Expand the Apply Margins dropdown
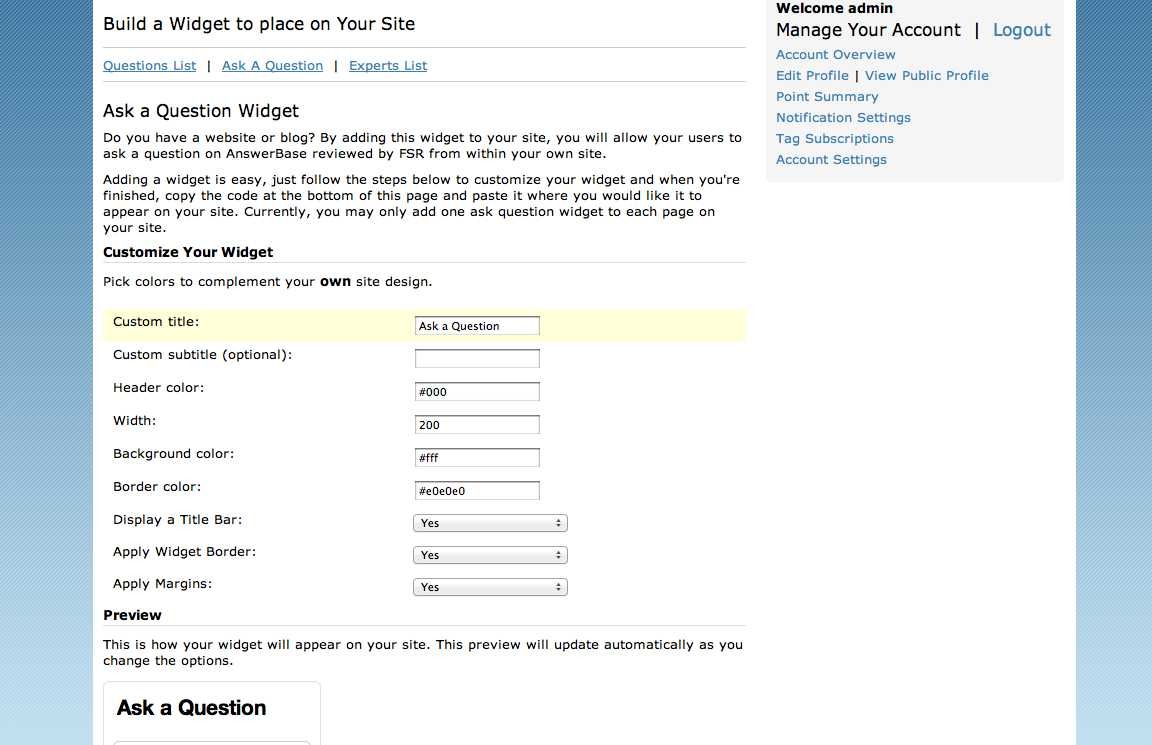Screen dimensions: 1152x745 point(490,587)
